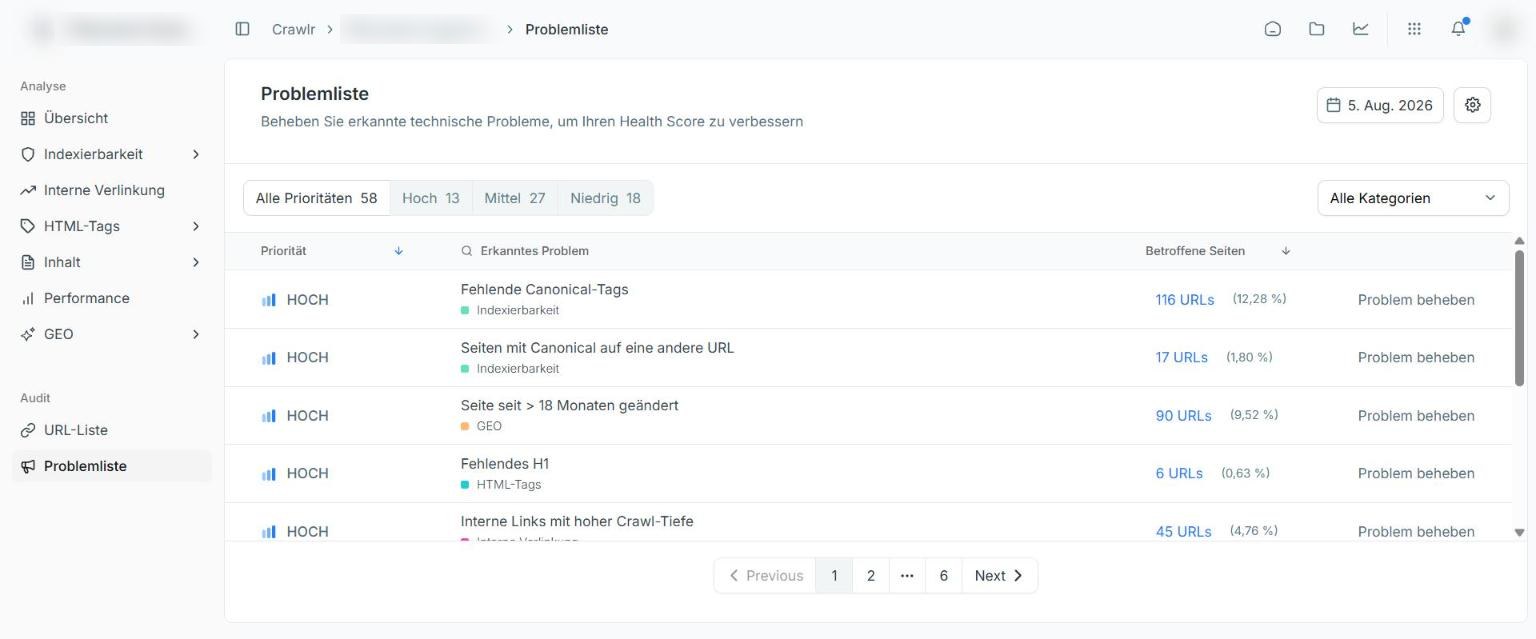Sort by Betroffene Seiten arrow

click(x=1286, y=251)
